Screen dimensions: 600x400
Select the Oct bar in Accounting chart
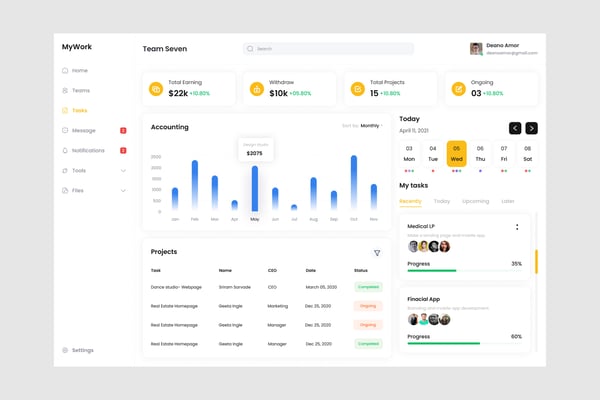point(354,182)
